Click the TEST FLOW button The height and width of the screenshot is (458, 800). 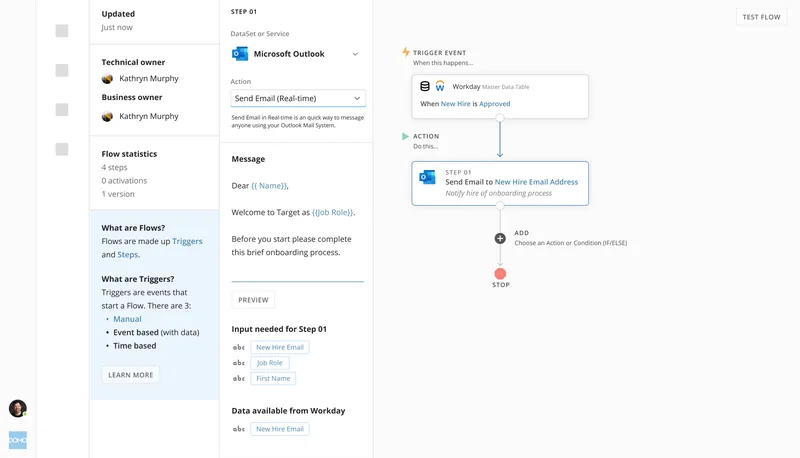[x=761, y=17]
